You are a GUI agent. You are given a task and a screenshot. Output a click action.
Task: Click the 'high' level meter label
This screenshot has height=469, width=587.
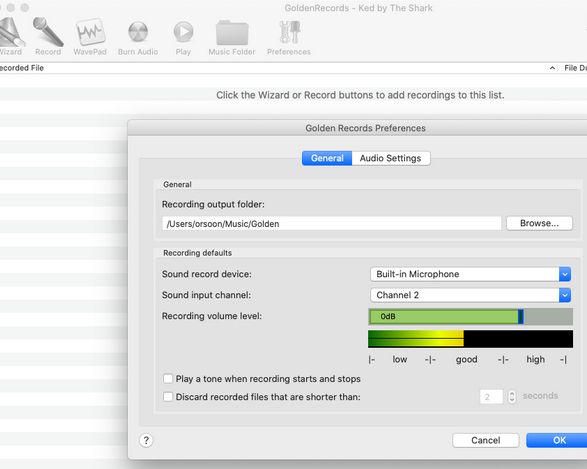pyautogui.click(x=536, y=359)
